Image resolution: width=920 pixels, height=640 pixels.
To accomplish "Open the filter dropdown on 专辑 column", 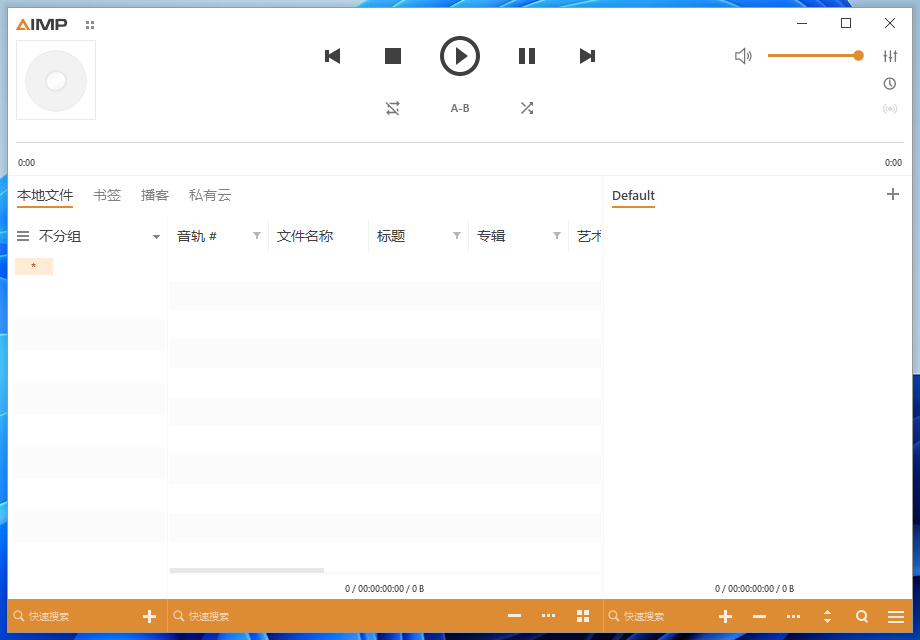I will (556, 236).
